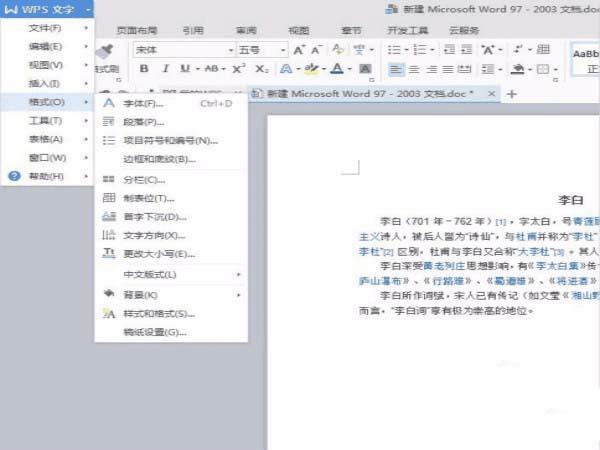The height and width of the screenshot is (450, 600).
Task: Expand bullet list dropdown arrow
Action: tap(406, 50)
